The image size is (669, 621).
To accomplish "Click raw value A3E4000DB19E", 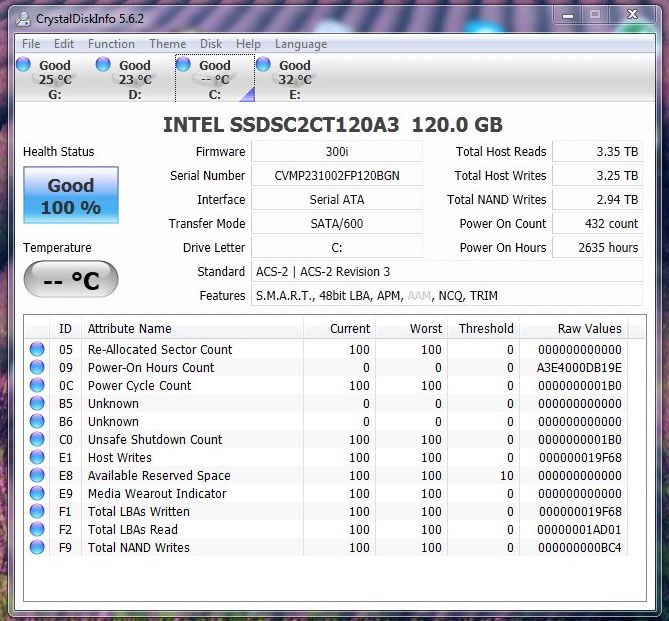I will click(x=579, y=367).
